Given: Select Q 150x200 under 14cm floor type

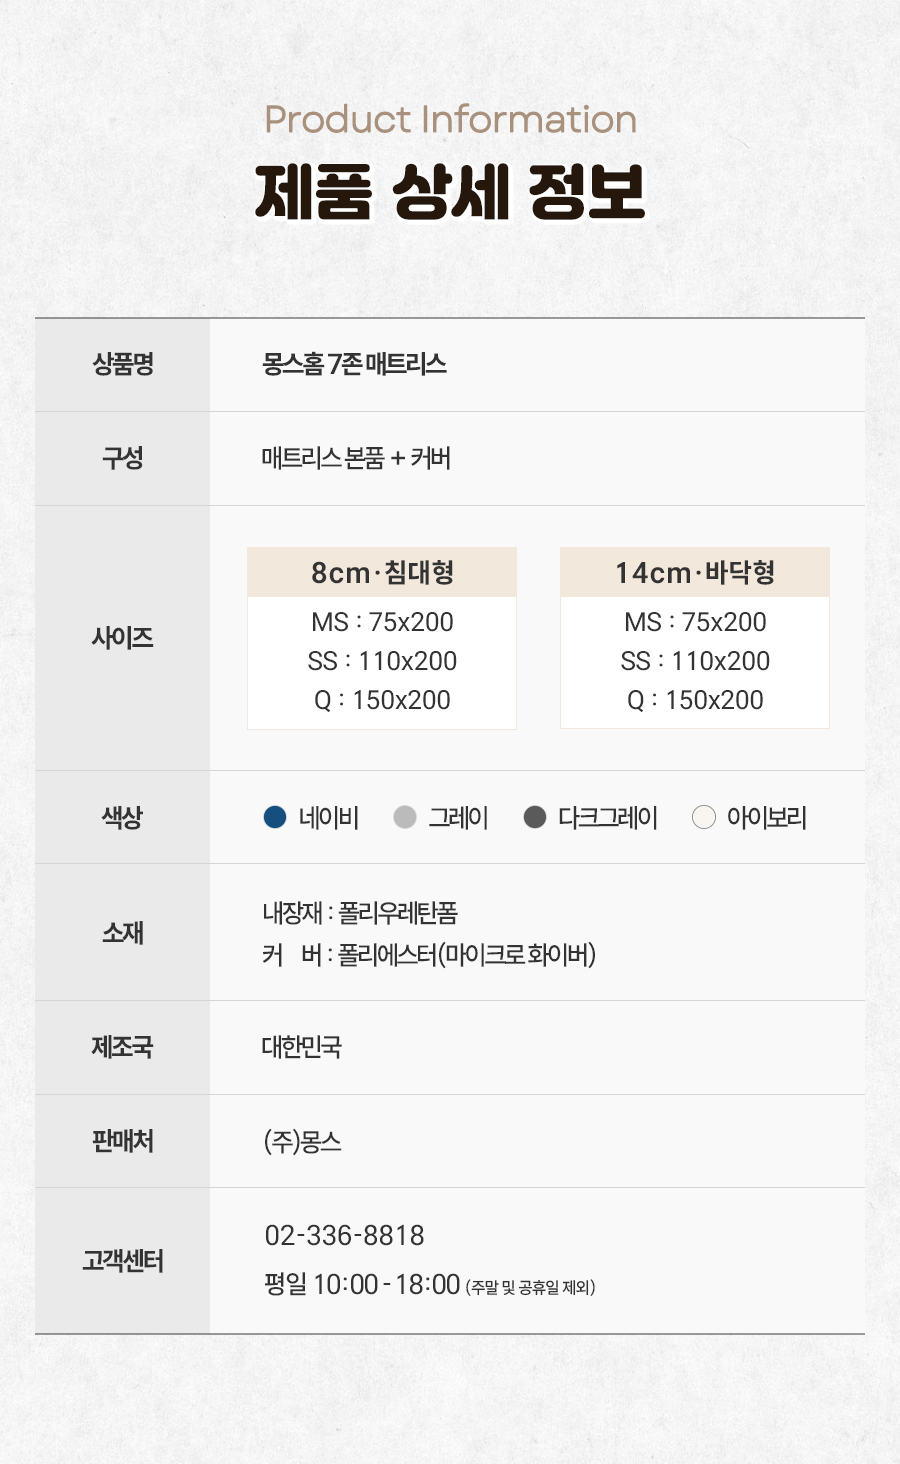Looking at the screenshot, I should (x=695, y=700).
